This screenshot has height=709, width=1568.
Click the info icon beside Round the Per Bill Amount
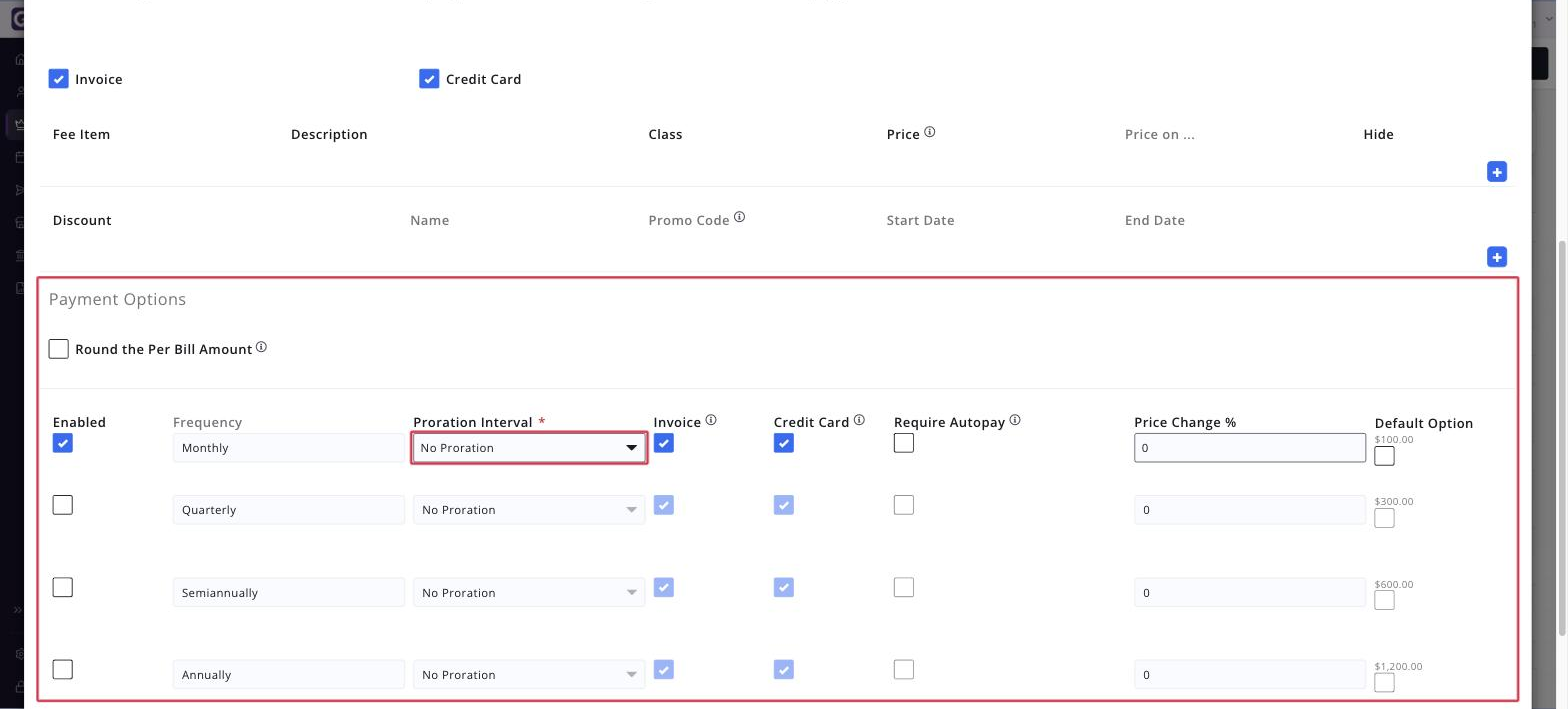point(261,347)
